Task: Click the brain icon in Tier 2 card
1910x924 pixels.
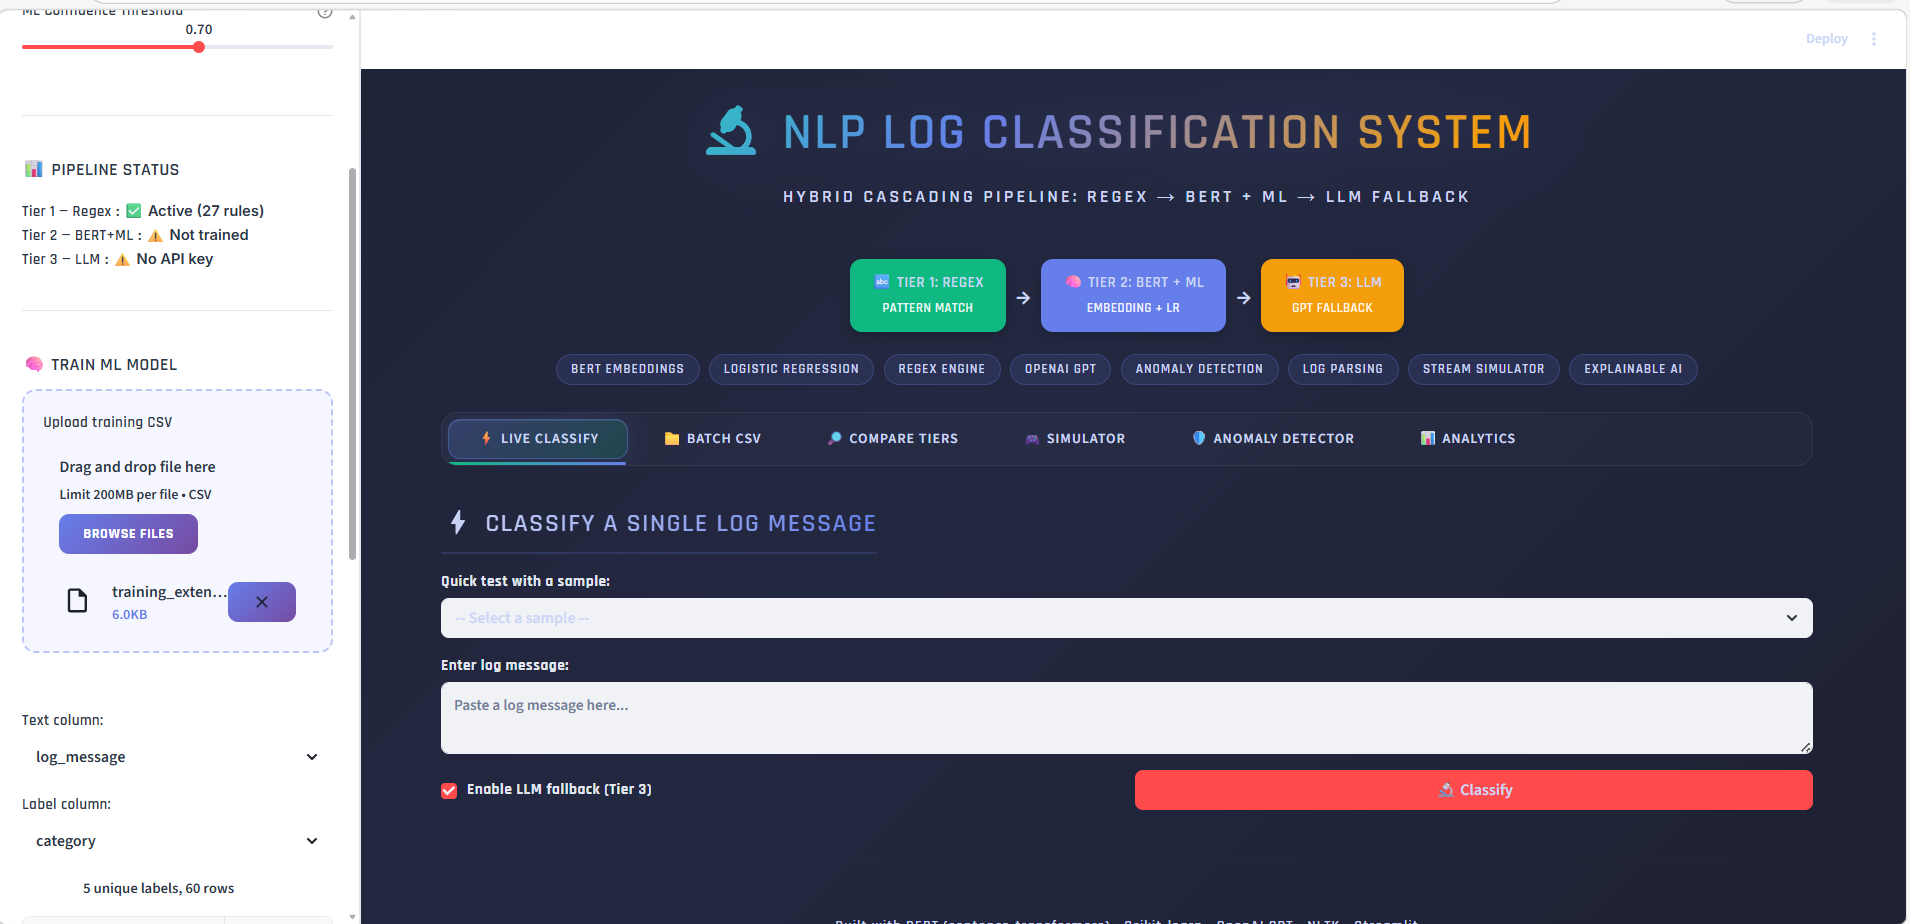Action: 1073,282
